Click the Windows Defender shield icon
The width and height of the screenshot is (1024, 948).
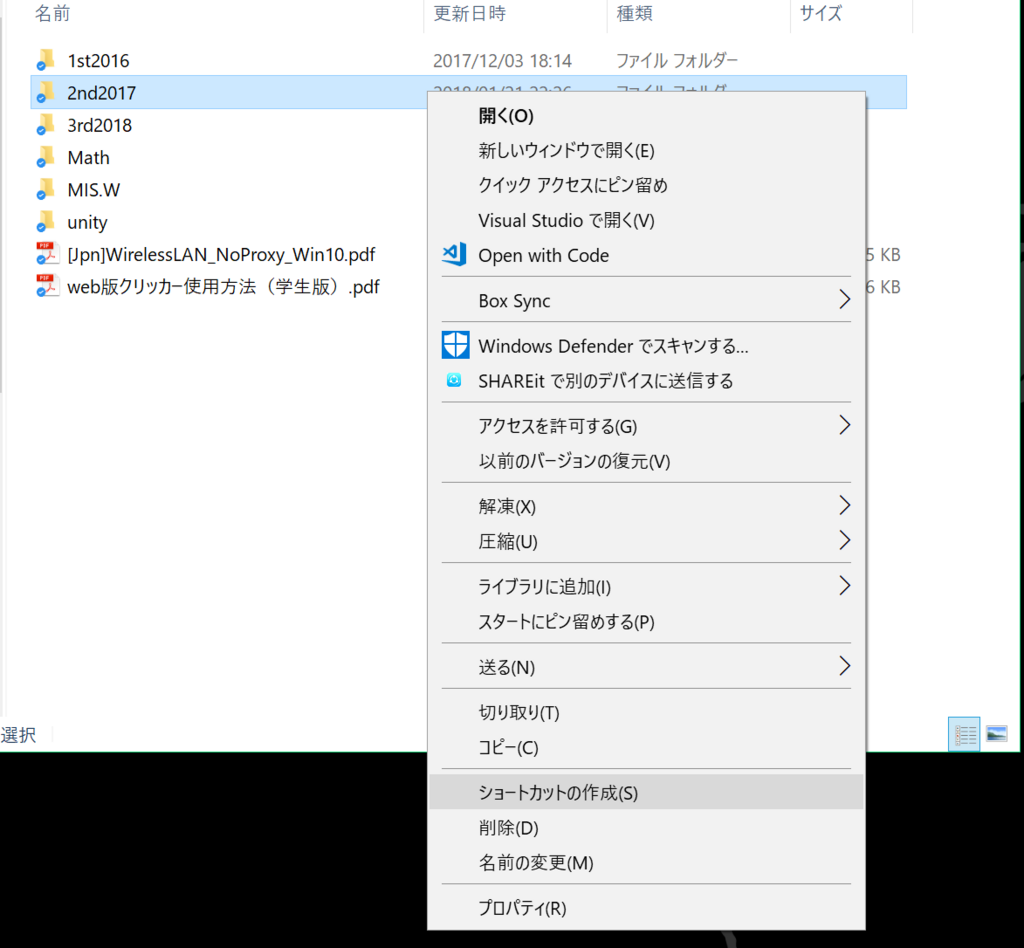[x=455, y=345]
